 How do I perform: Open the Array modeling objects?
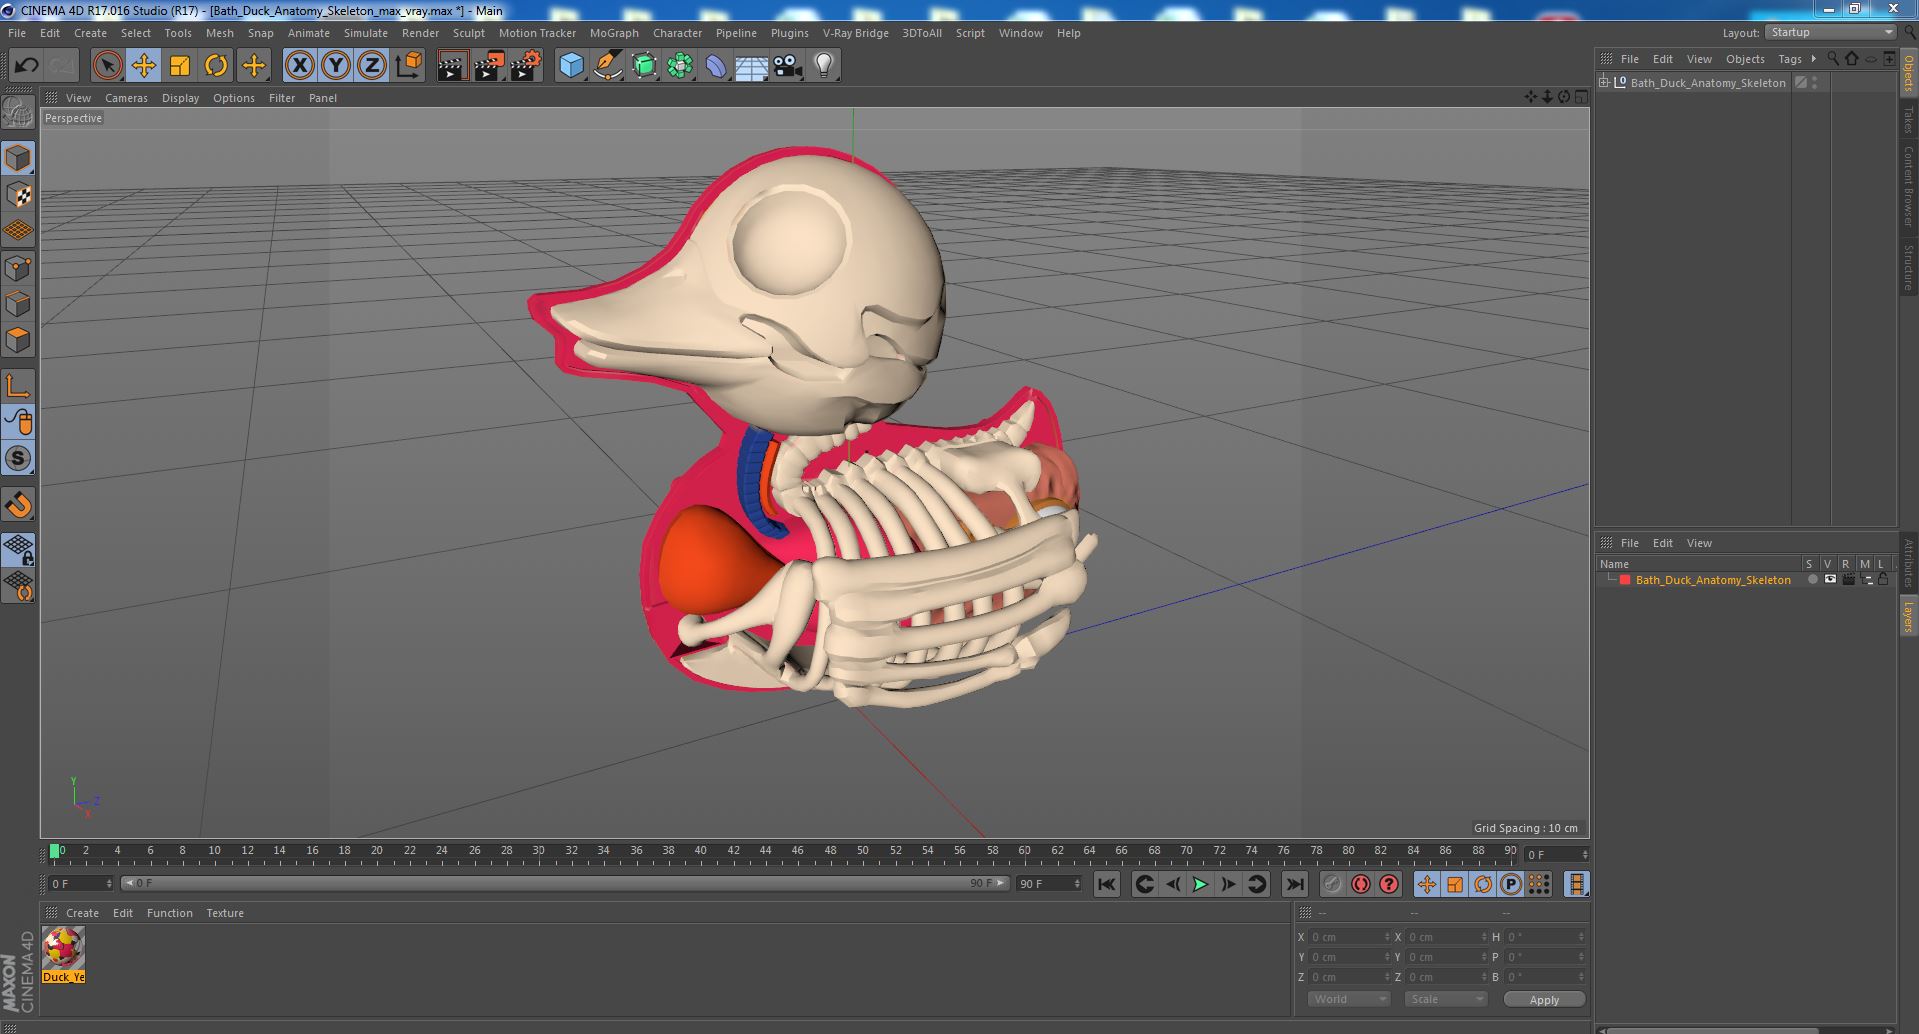pyautogui.click(x=680, y=66)
